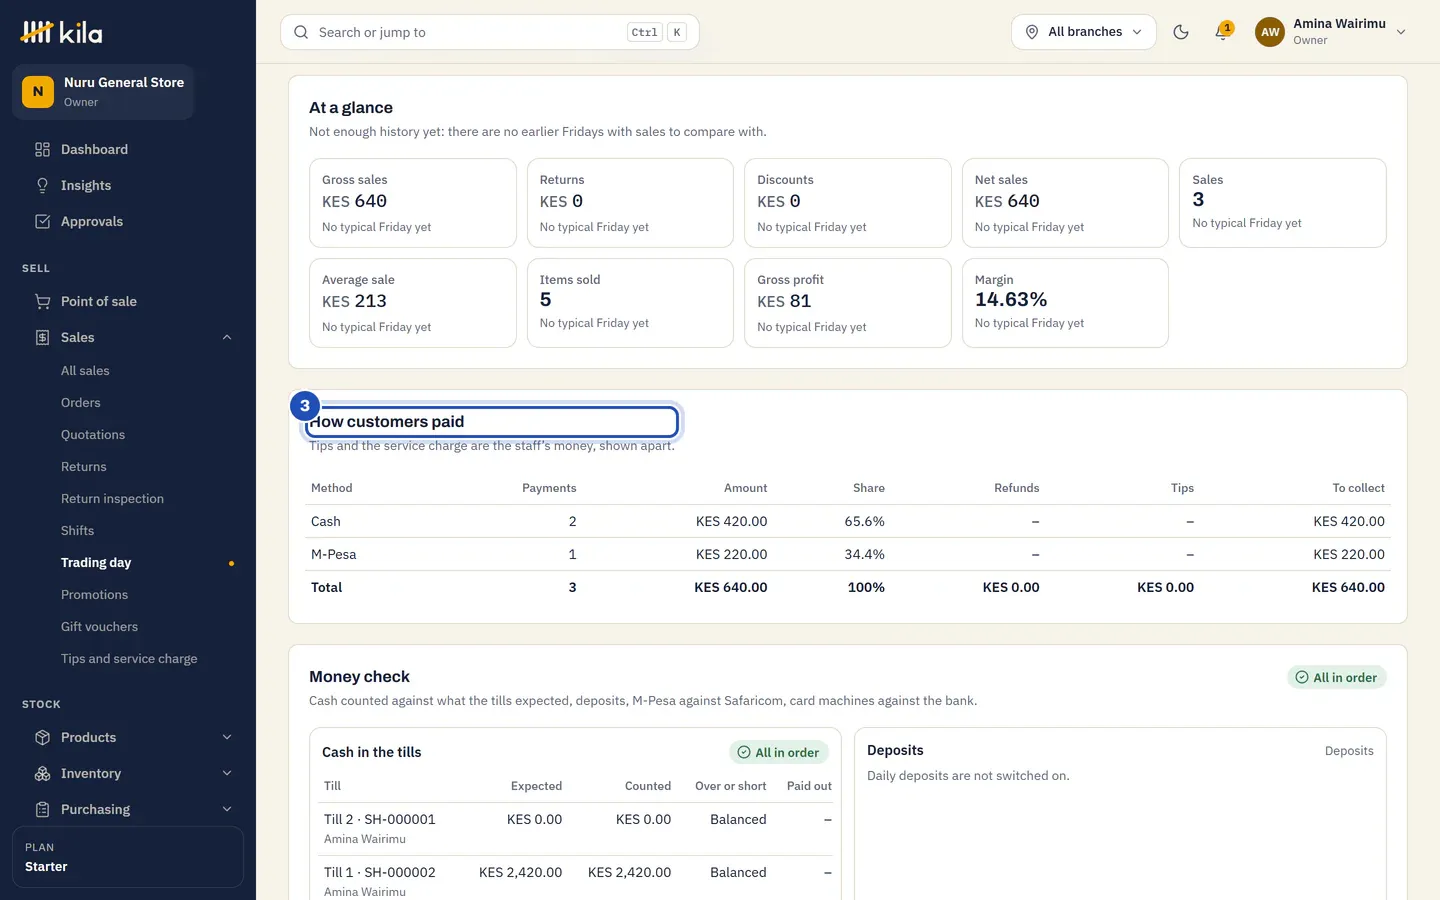Screen dimensions: 1440x900
Task: Toggle dark mode moon icon
Action: [x=1181, y=32]
